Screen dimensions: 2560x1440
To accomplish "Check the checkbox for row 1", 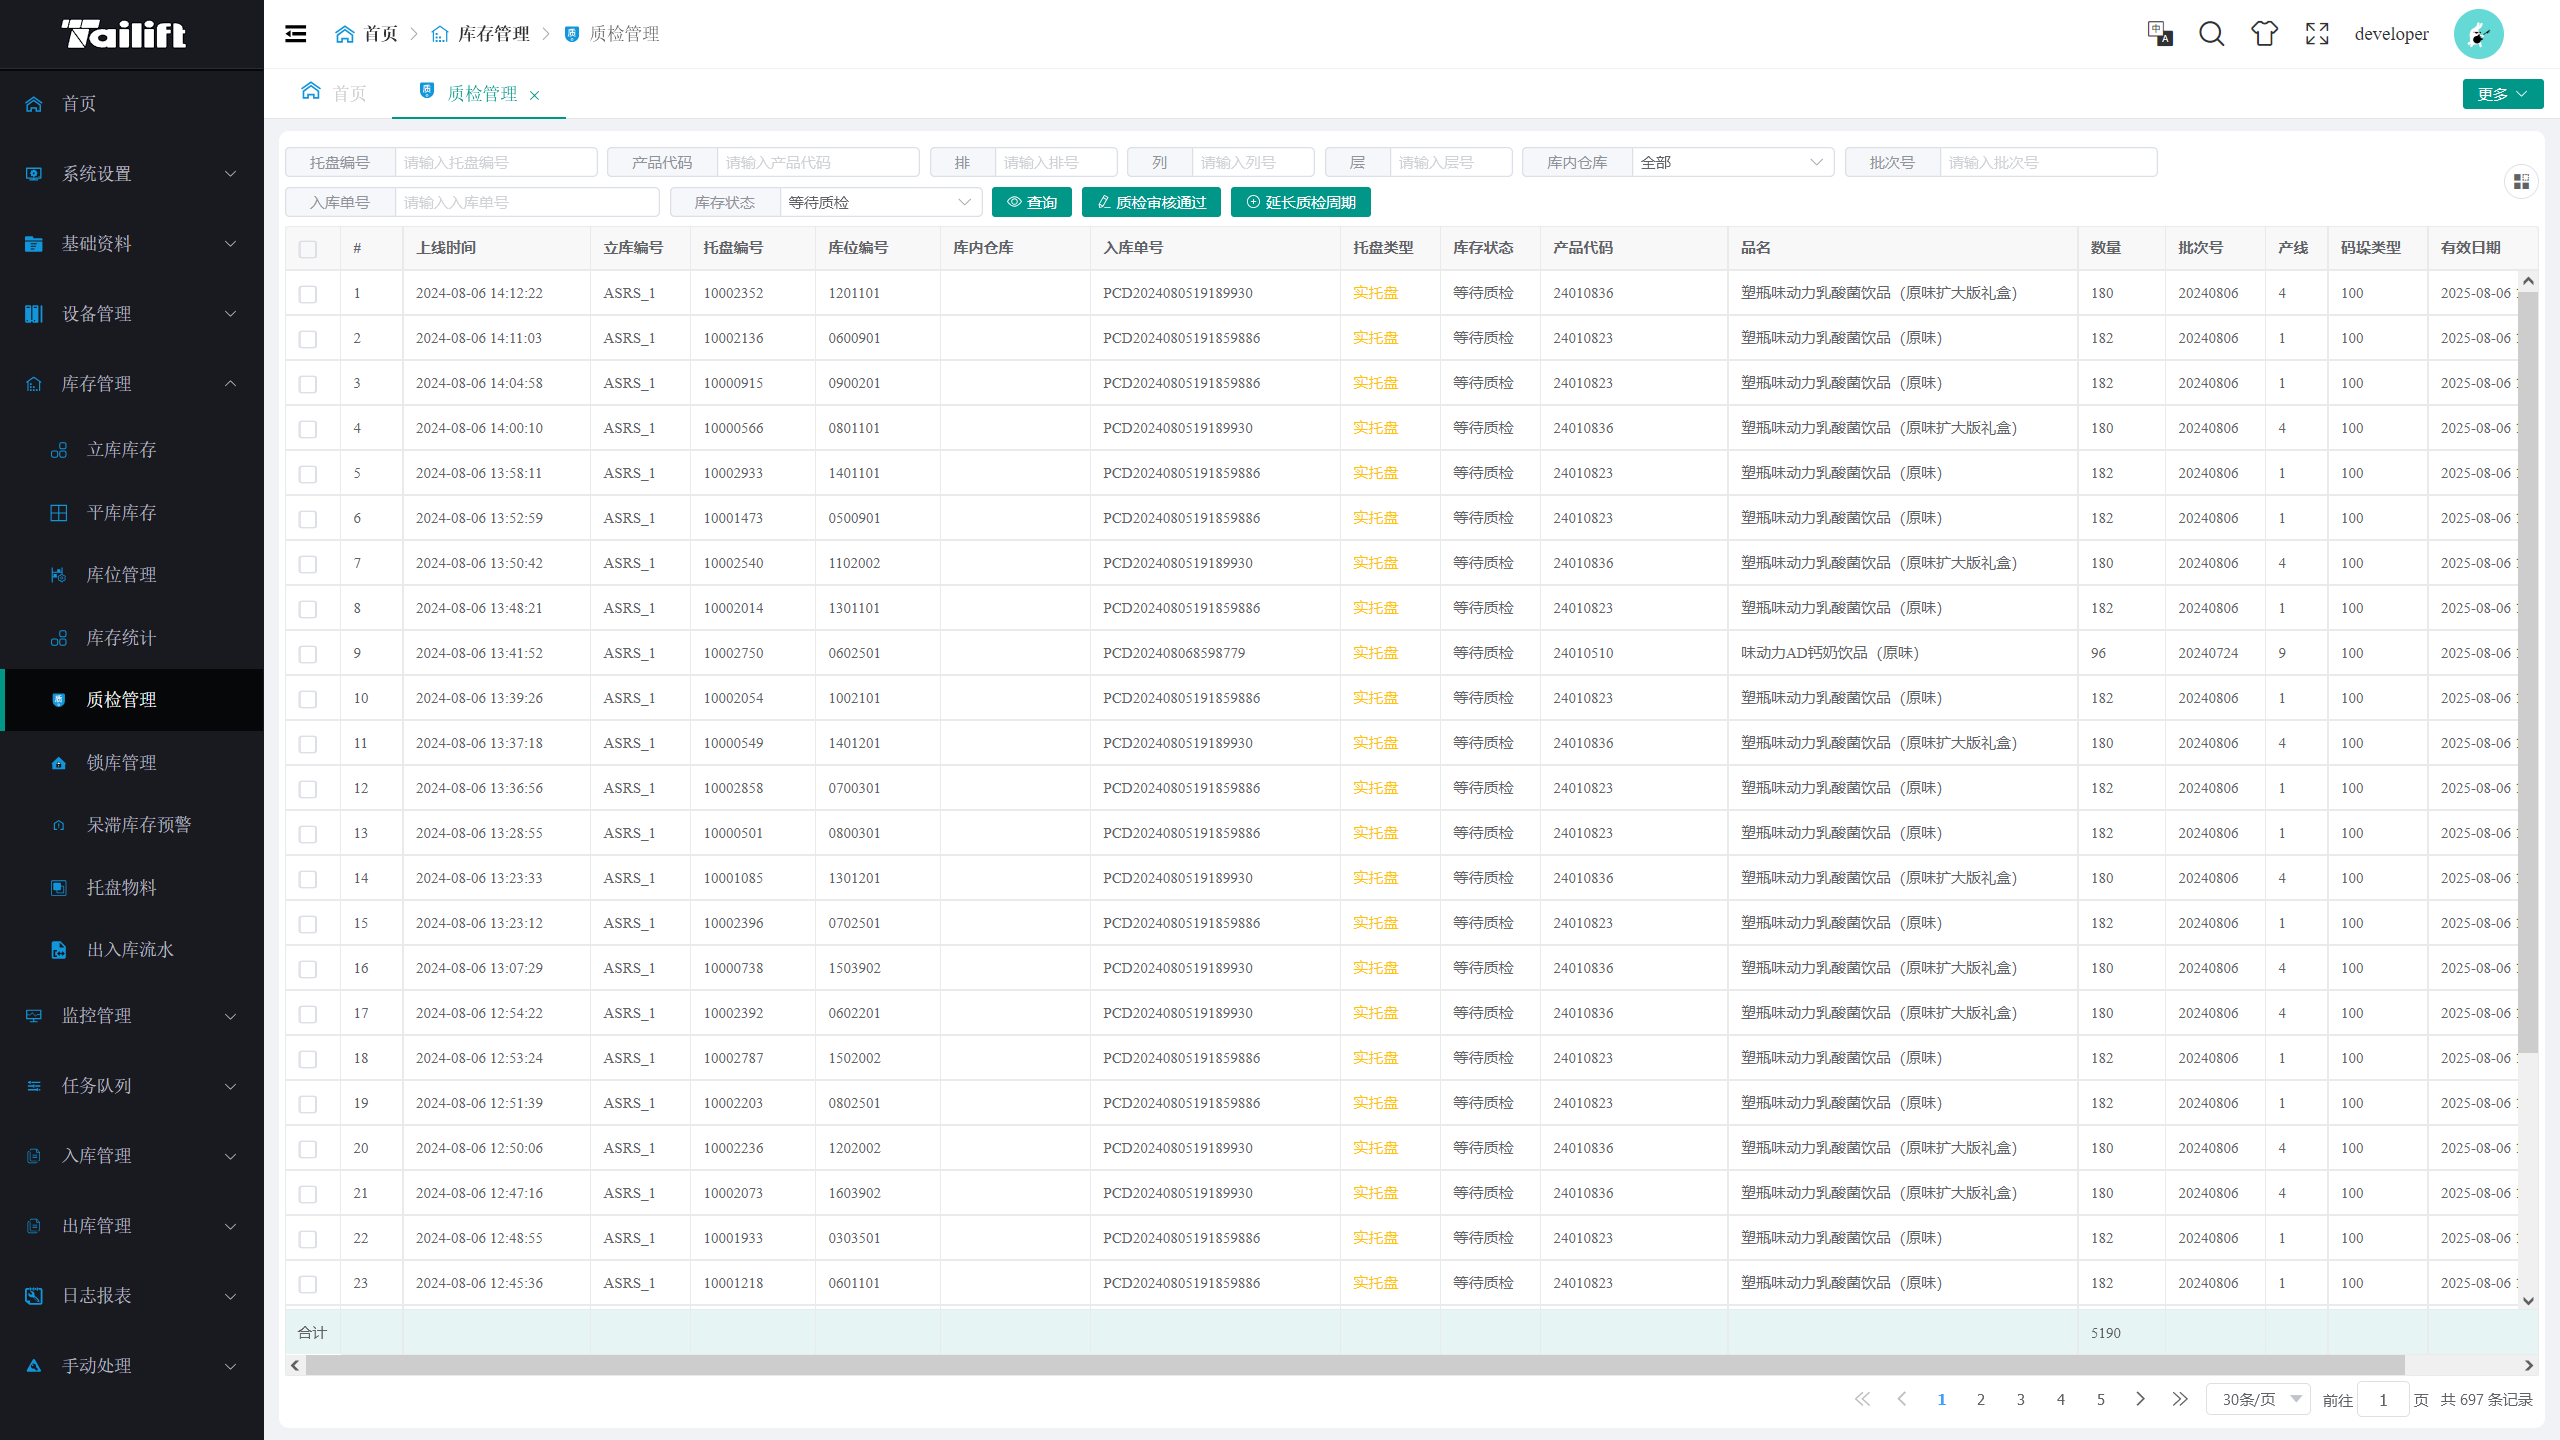I will [308, 294].
